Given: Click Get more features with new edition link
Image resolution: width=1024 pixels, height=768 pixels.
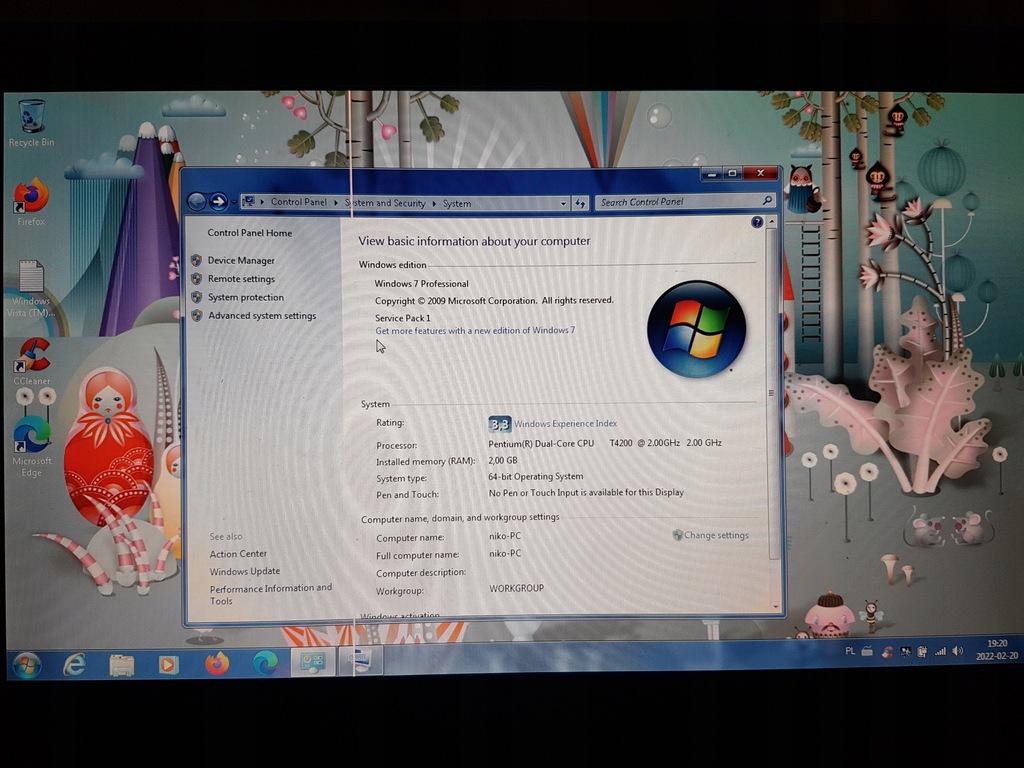Looking at the screenshot, I should (x=475, y=330).
